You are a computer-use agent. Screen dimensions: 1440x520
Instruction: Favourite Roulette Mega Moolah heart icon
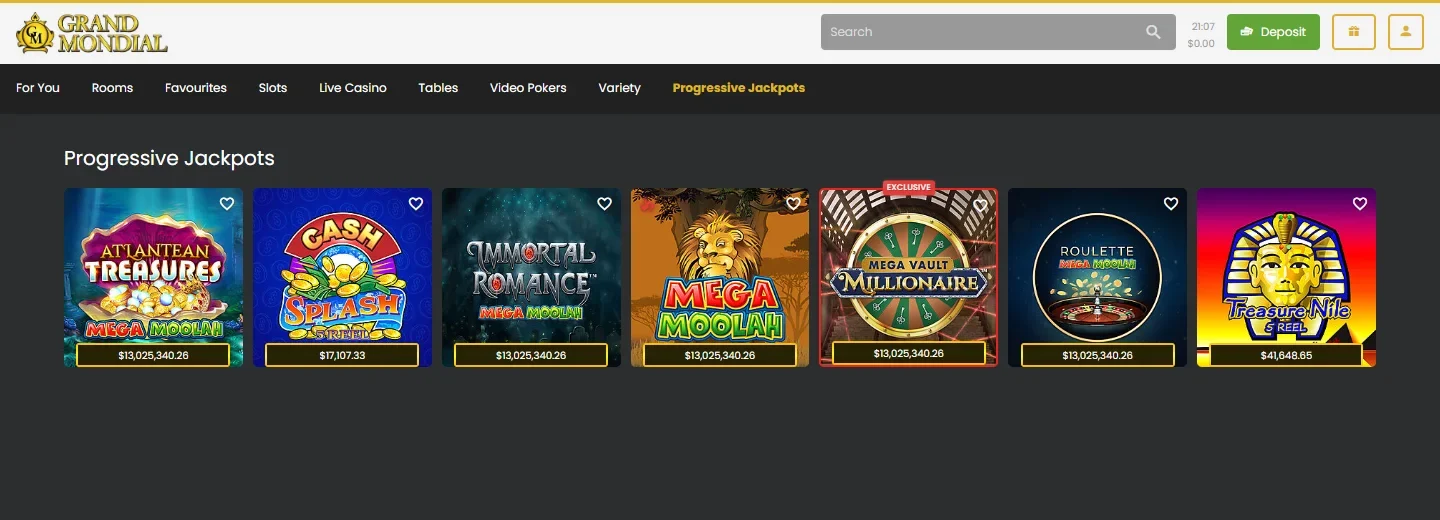pyautogui.click(x=1171, y=204)
